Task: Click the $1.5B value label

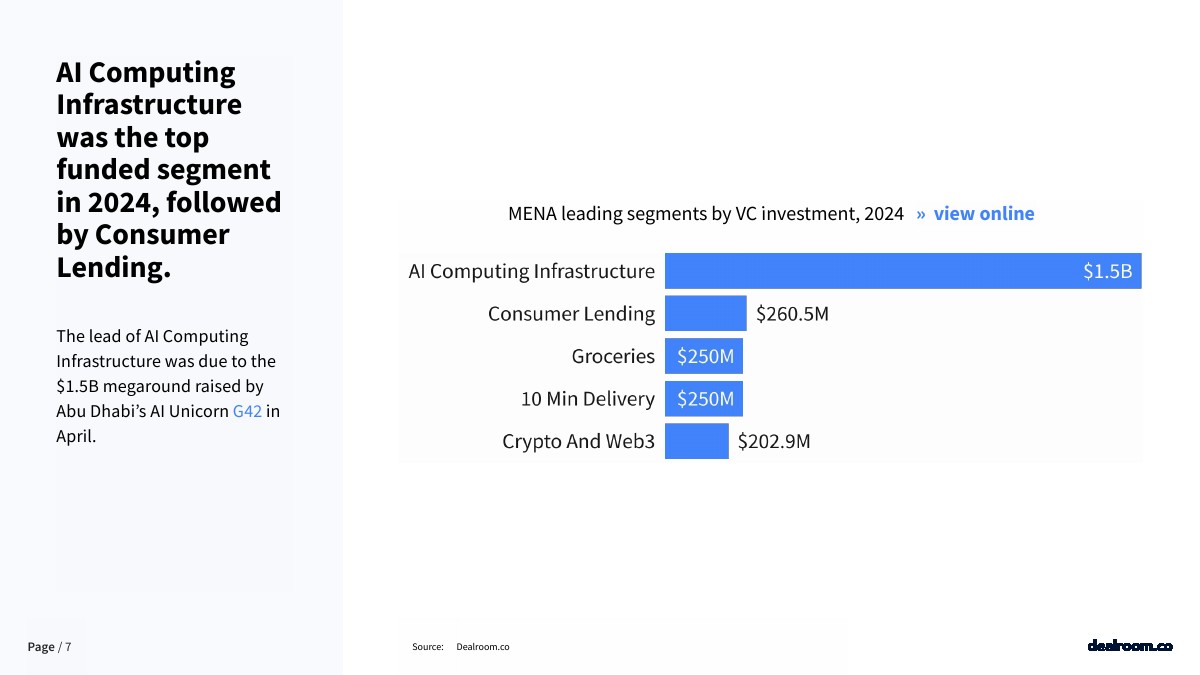Action: (x=1107, y=271)
